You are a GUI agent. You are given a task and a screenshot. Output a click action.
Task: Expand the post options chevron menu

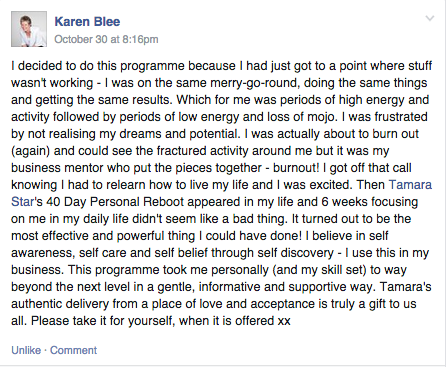click(x=430, y=18)
